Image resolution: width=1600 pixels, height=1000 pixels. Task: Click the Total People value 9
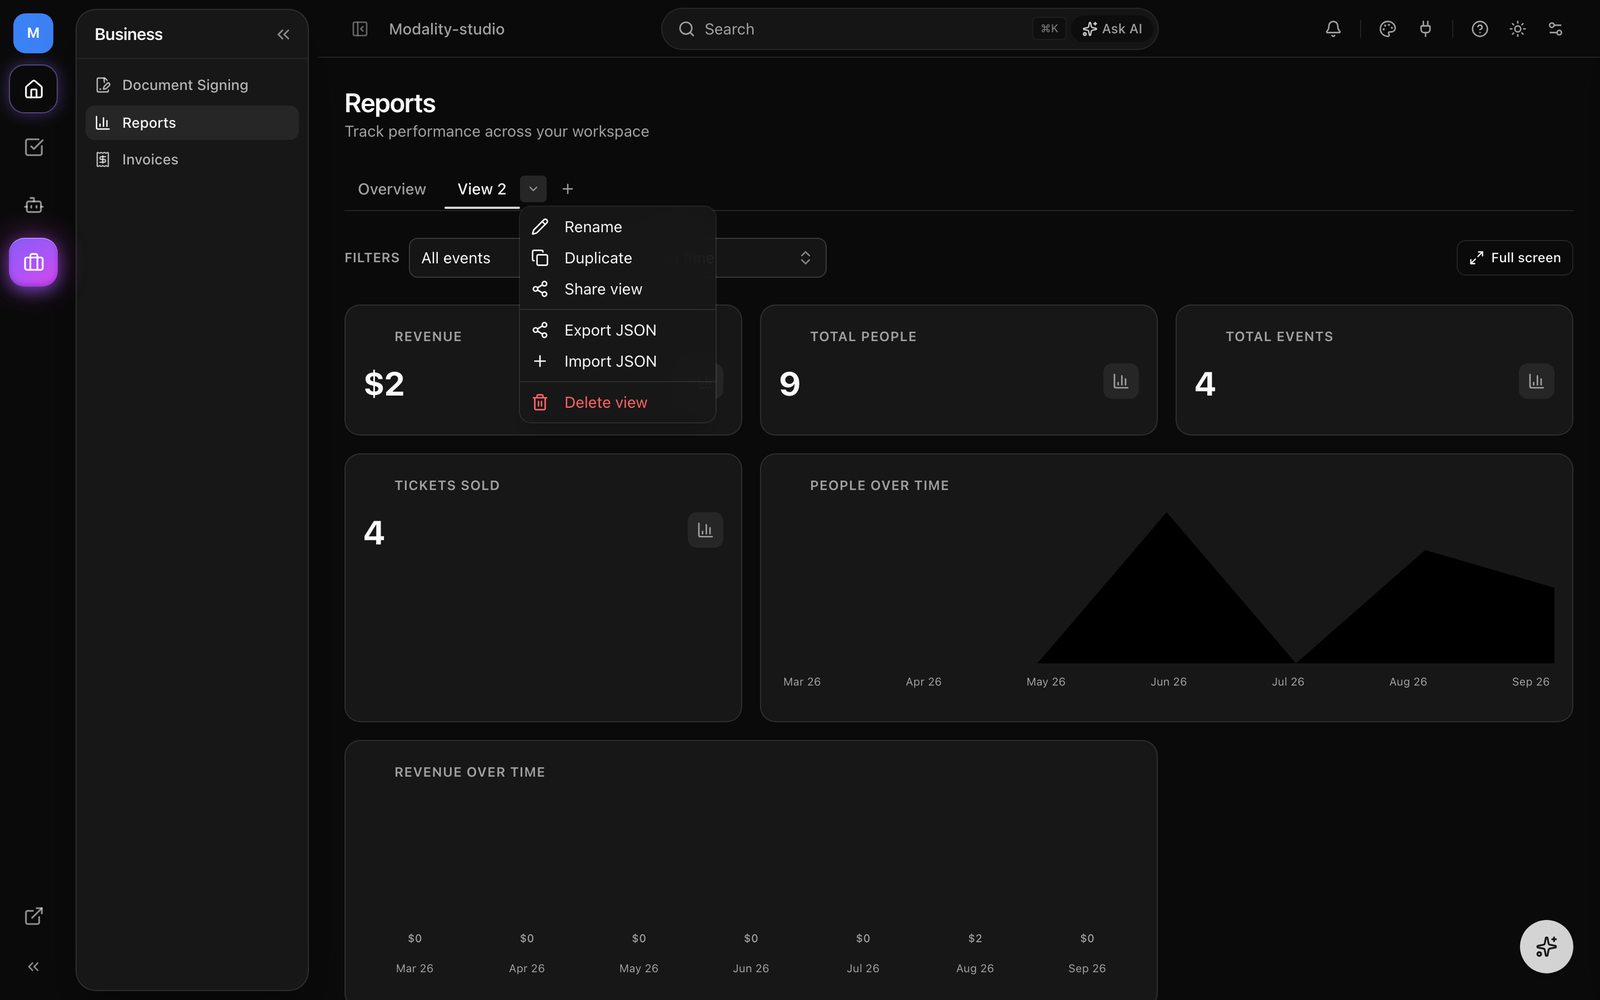[790, 384]
